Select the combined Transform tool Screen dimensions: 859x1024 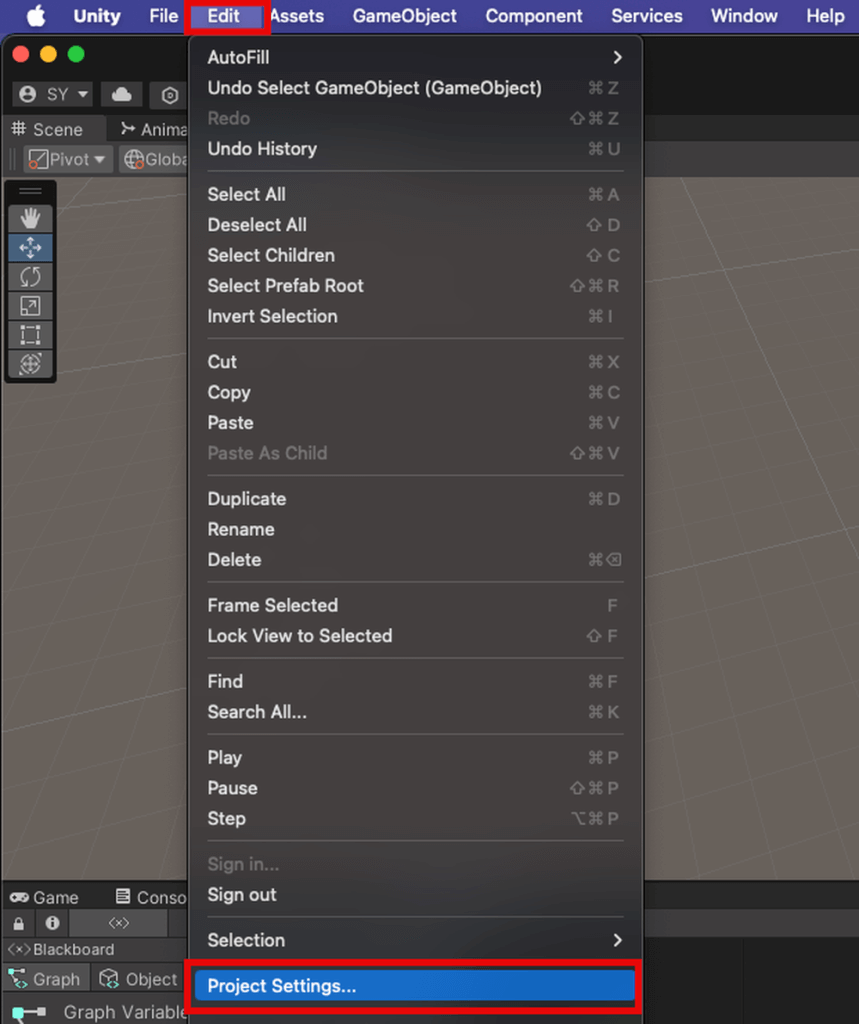[30, 364]
